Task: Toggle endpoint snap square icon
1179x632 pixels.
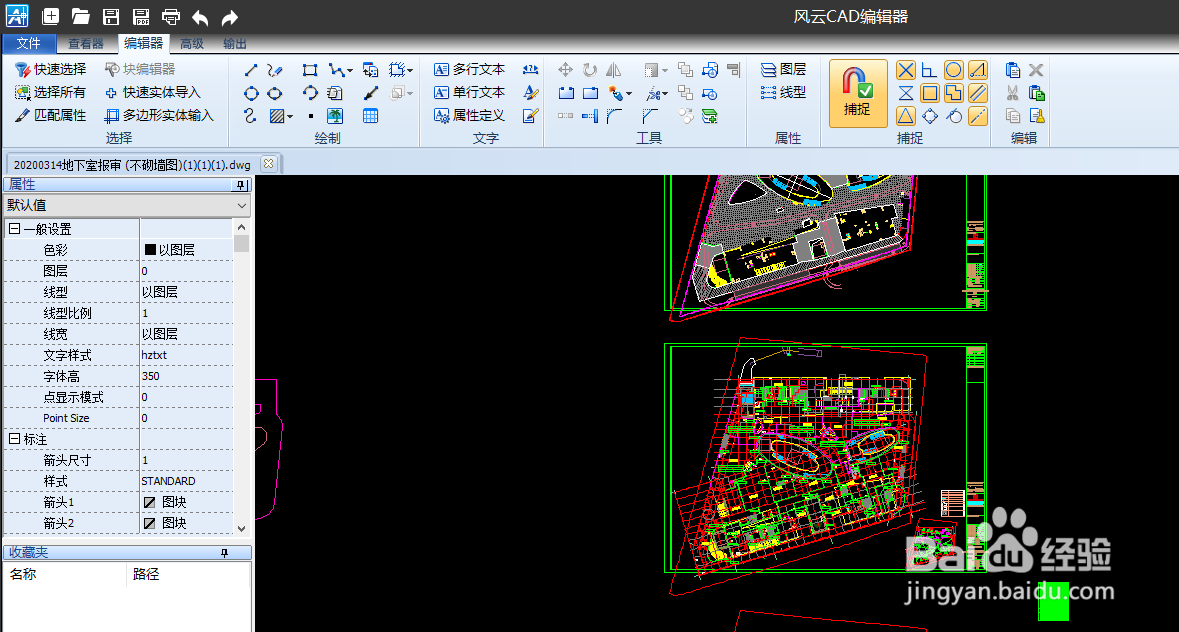Action: click(930, 93)
